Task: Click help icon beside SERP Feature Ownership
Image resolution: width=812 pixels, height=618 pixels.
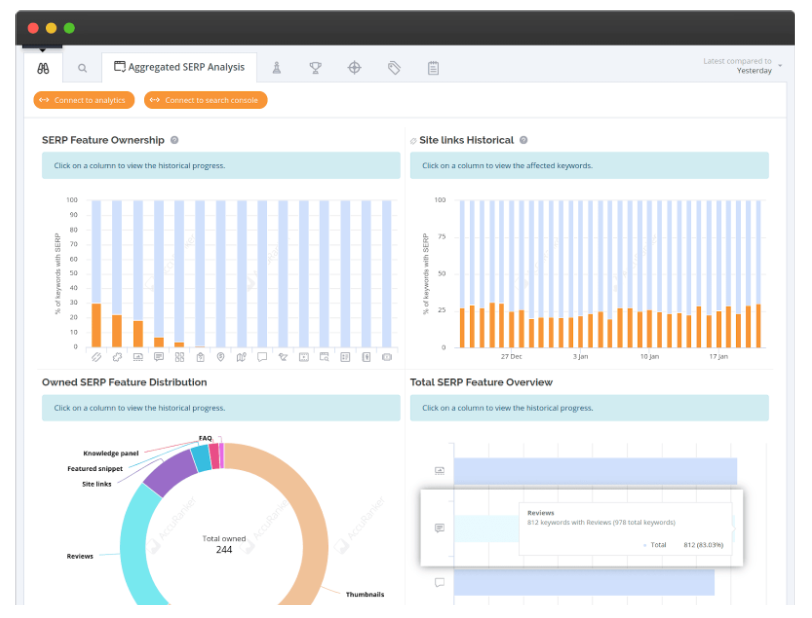Action: point(175,140)
